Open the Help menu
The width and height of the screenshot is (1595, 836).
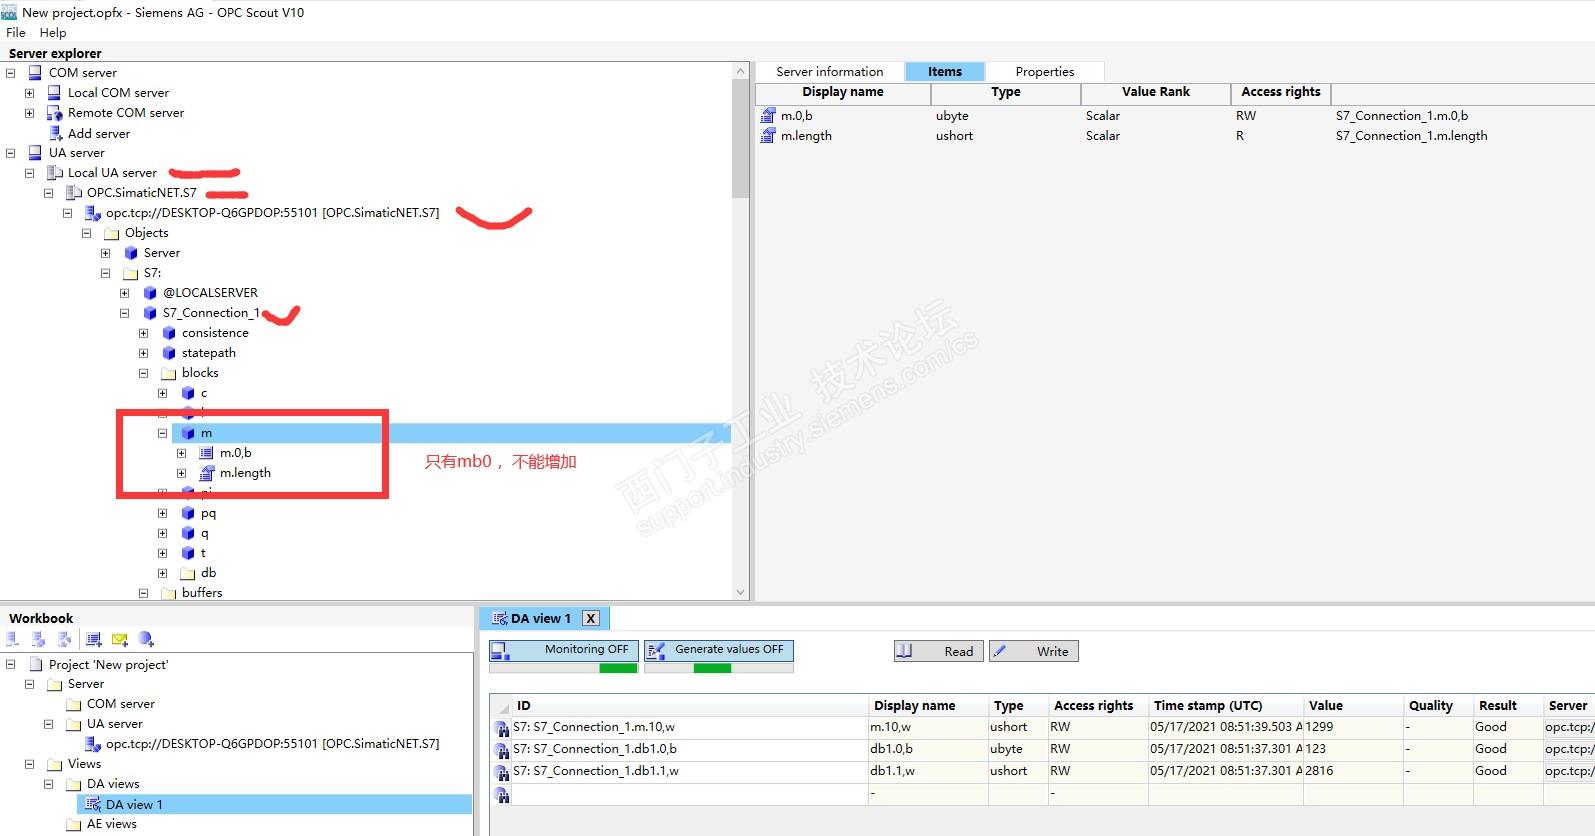(x=53, y=33)
